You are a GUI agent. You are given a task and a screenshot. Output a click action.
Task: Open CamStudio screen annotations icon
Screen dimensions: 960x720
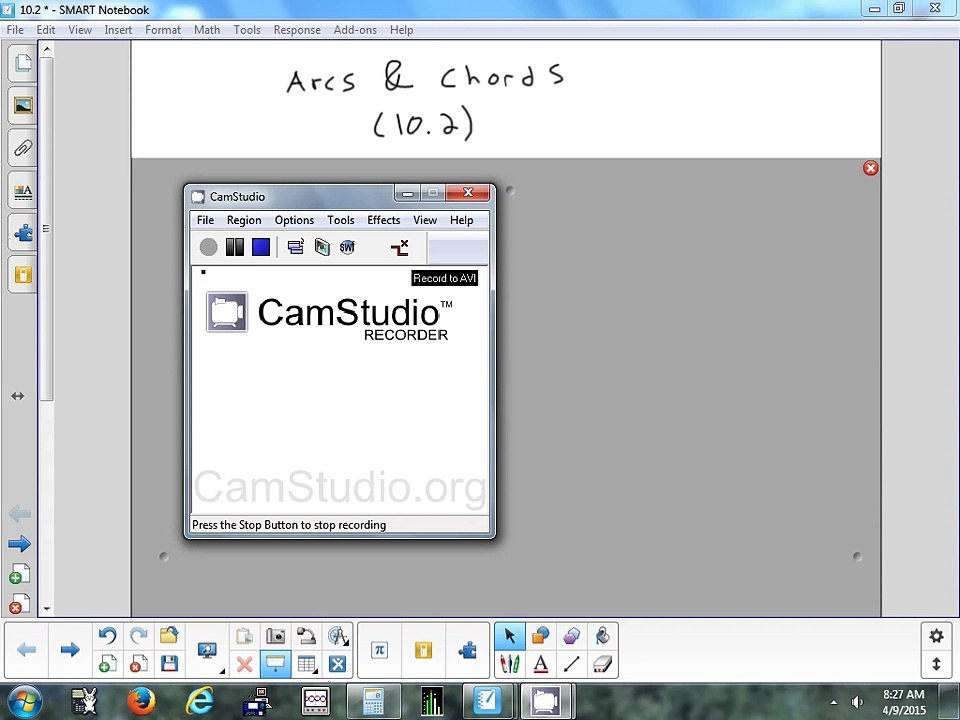tap(322, 247)
